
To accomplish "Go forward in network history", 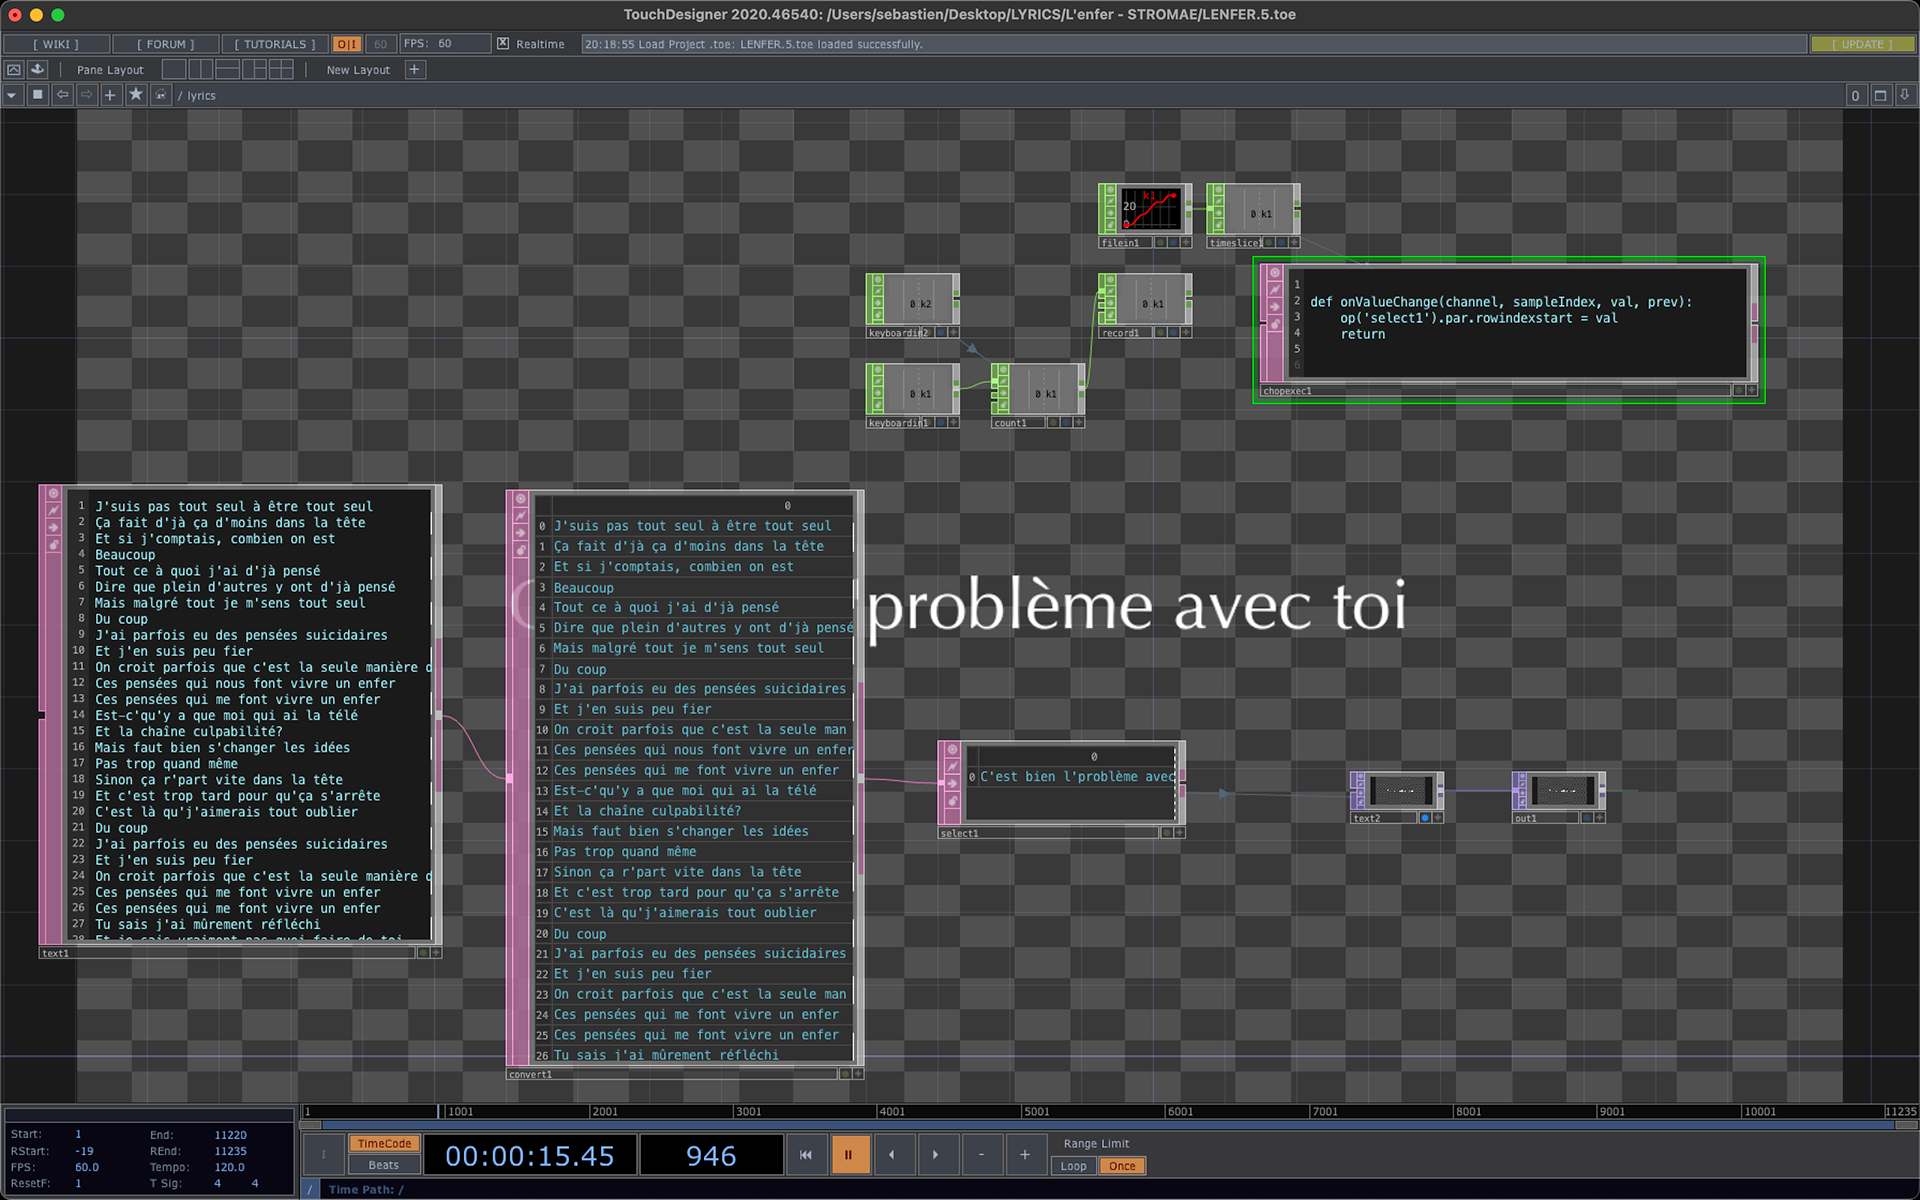I will pos(86,95).
